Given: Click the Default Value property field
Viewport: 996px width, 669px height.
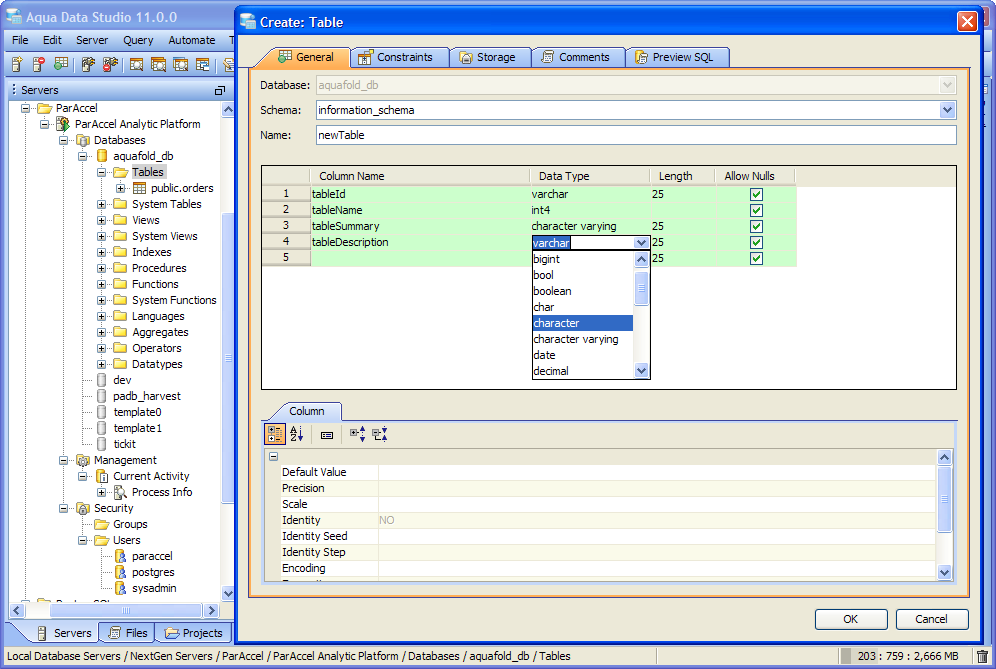Looking at the screenshot, I should click(x=656, y=472).
